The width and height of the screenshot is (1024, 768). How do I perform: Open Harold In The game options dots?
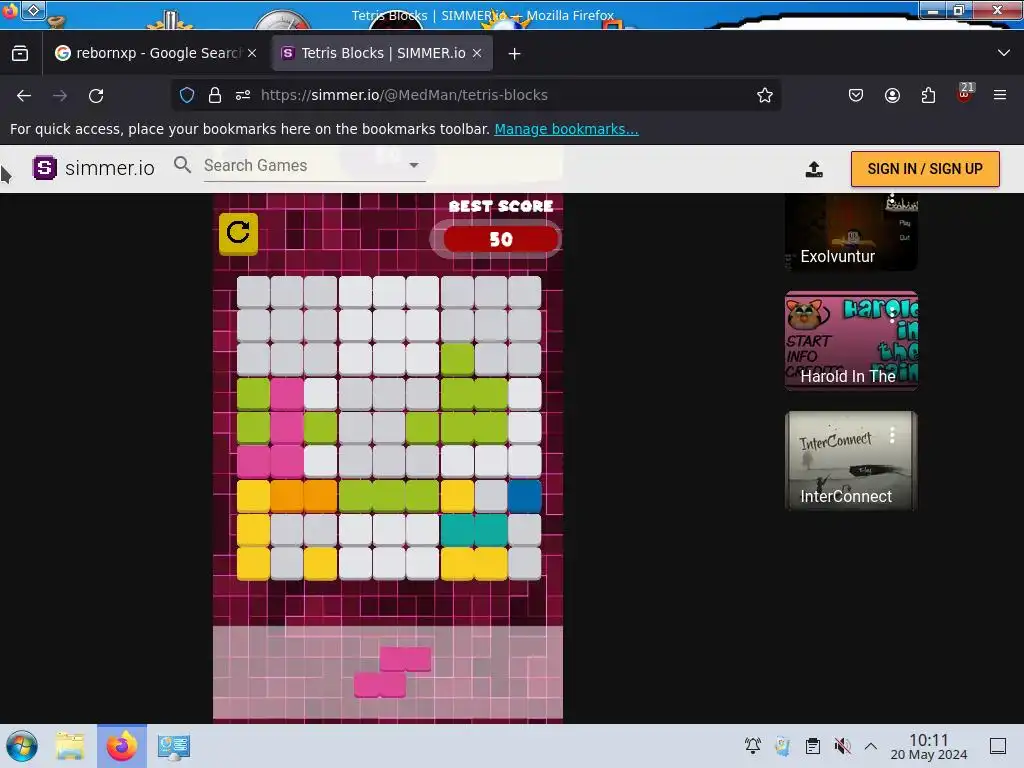click(892, 315)
